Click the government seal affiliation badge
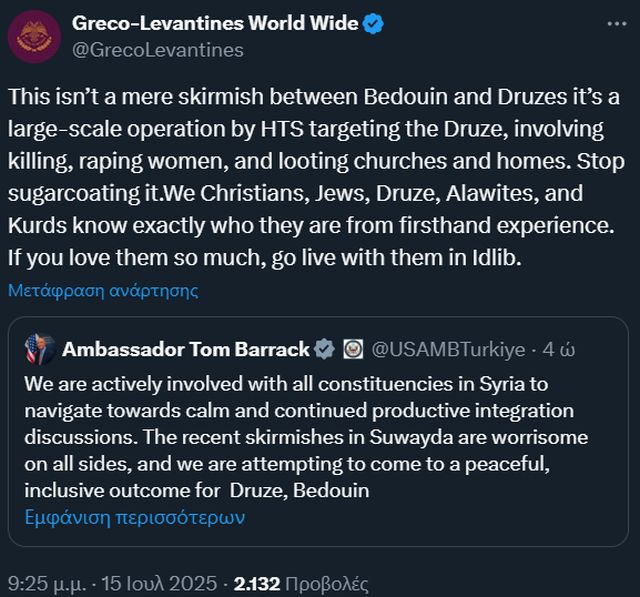The image size is (640, 597). (352, 349)
